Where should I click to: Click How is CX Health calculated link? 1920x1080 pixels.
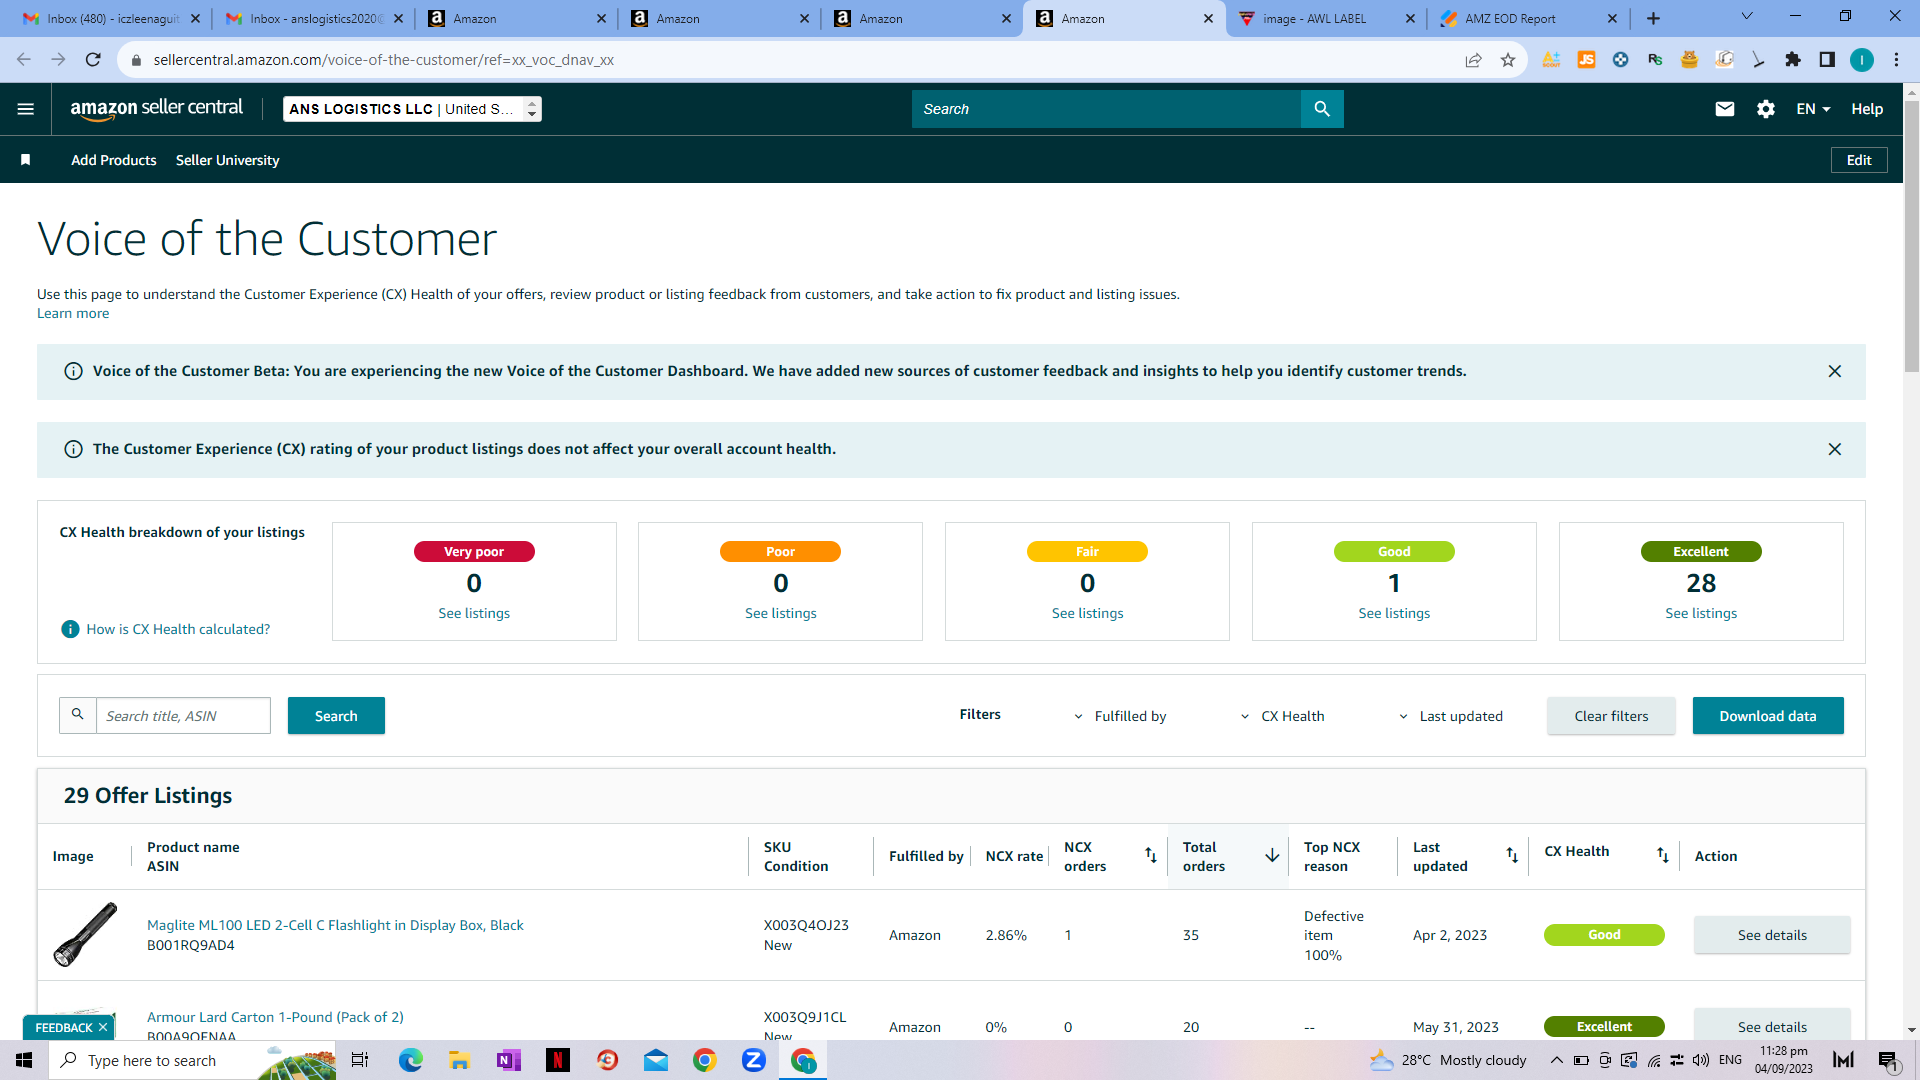point(178,629)
